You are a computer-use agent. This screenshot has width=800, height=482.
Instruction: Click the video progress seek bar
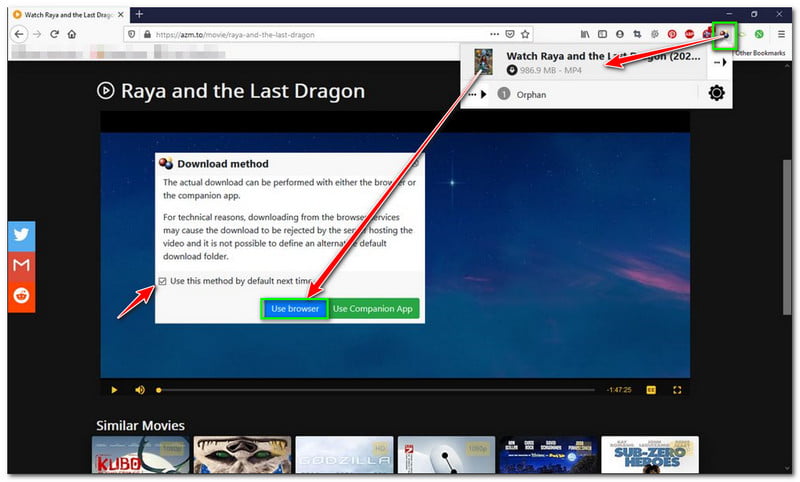point(377,390)
